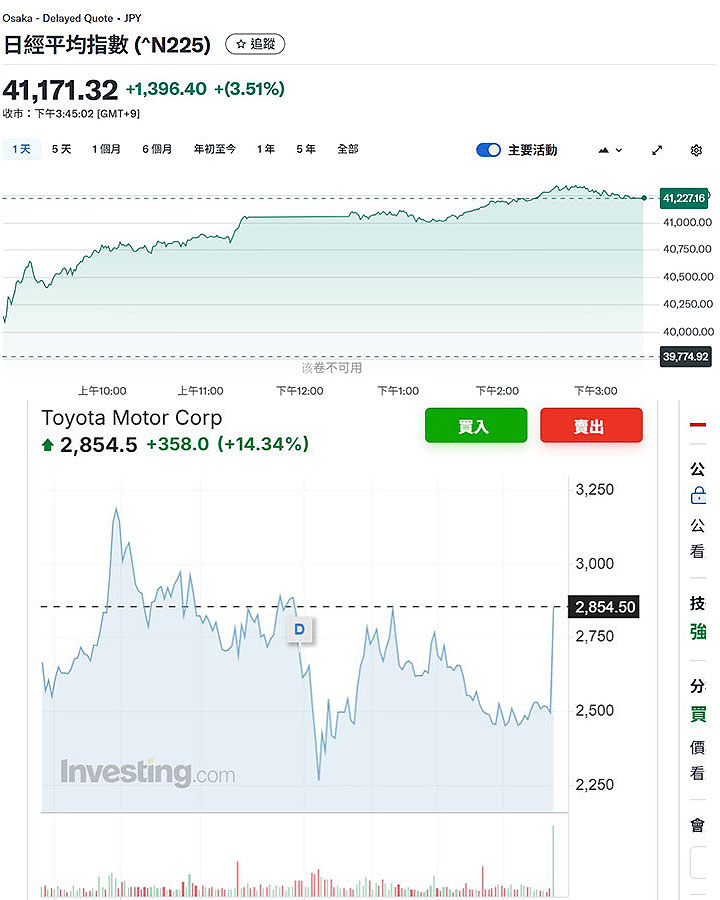Switch chart range to 年初至今
Viewport: 720px width, 900px height.
click(x=214, y=149)
